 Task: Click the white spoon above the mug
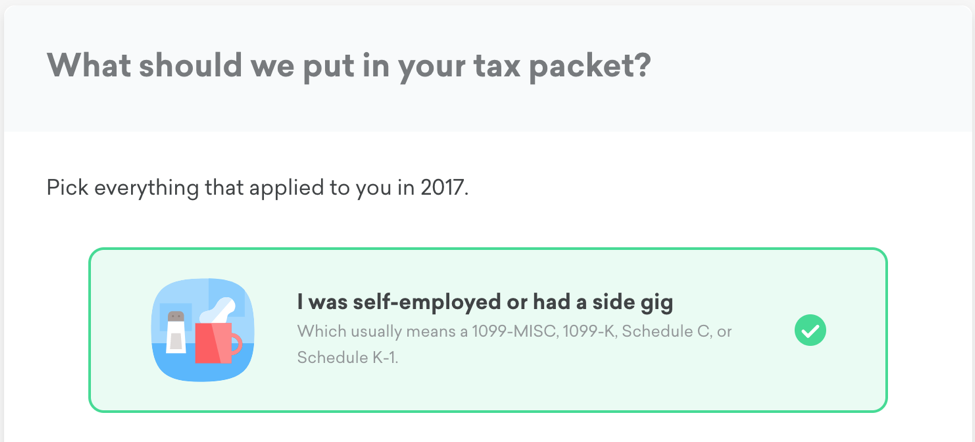click(x=219, y=311)
